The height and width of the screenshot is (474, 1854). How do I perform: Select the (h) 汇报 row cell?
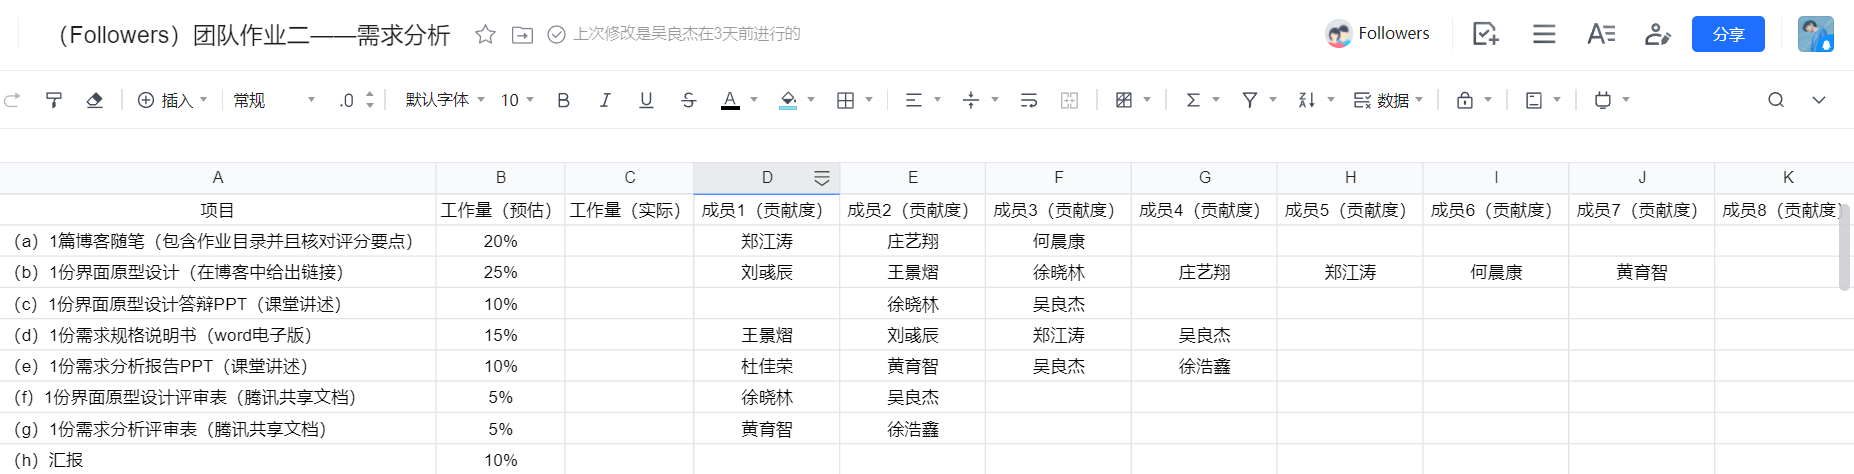[x=218, y=460]
